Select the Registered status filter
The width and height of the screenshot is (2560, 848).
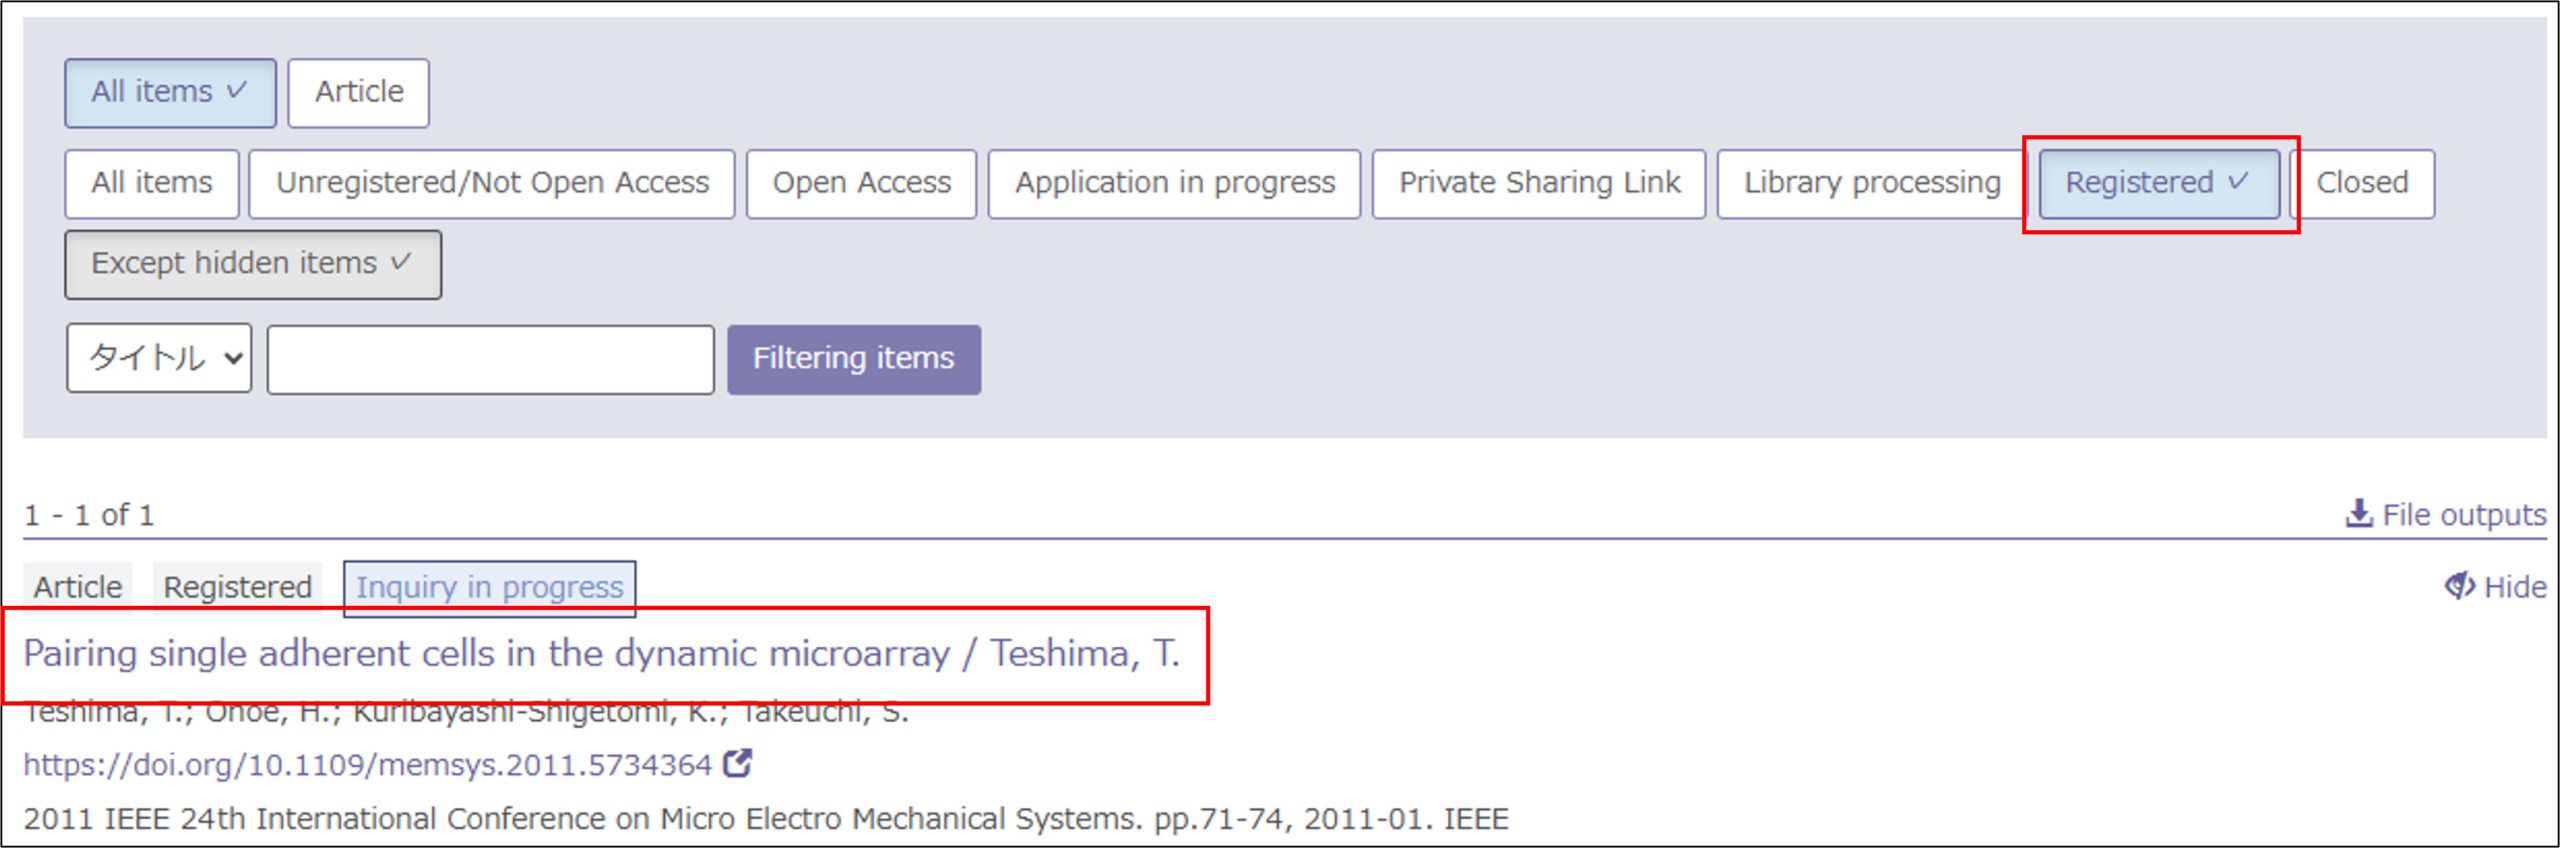(x=2159, y=184)
